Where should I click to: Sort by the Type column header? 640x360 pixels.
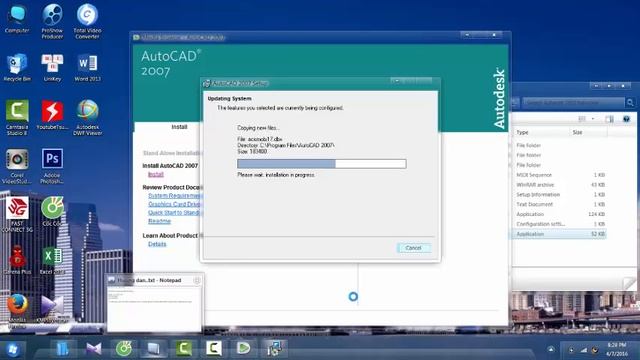(x=541, y=132)
